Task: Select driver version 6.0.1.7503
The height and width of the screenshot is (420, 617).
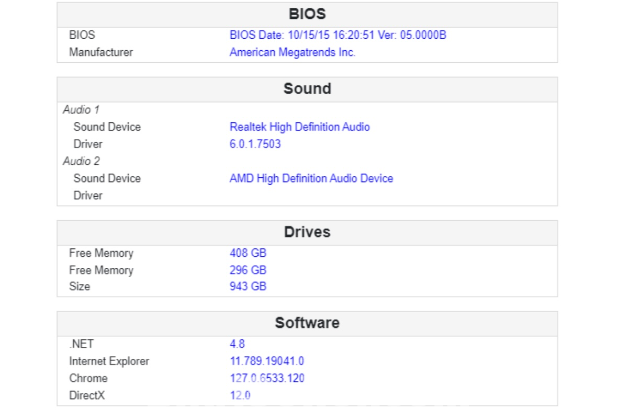Action: pyautogui.click(x=255, y=144)
